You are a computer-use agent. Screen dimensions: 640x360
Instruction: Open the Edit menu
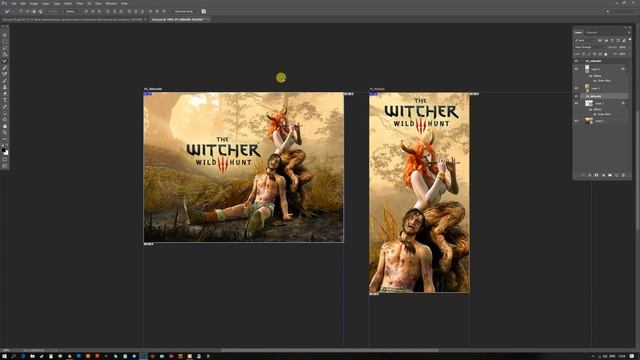coord(23,3)
